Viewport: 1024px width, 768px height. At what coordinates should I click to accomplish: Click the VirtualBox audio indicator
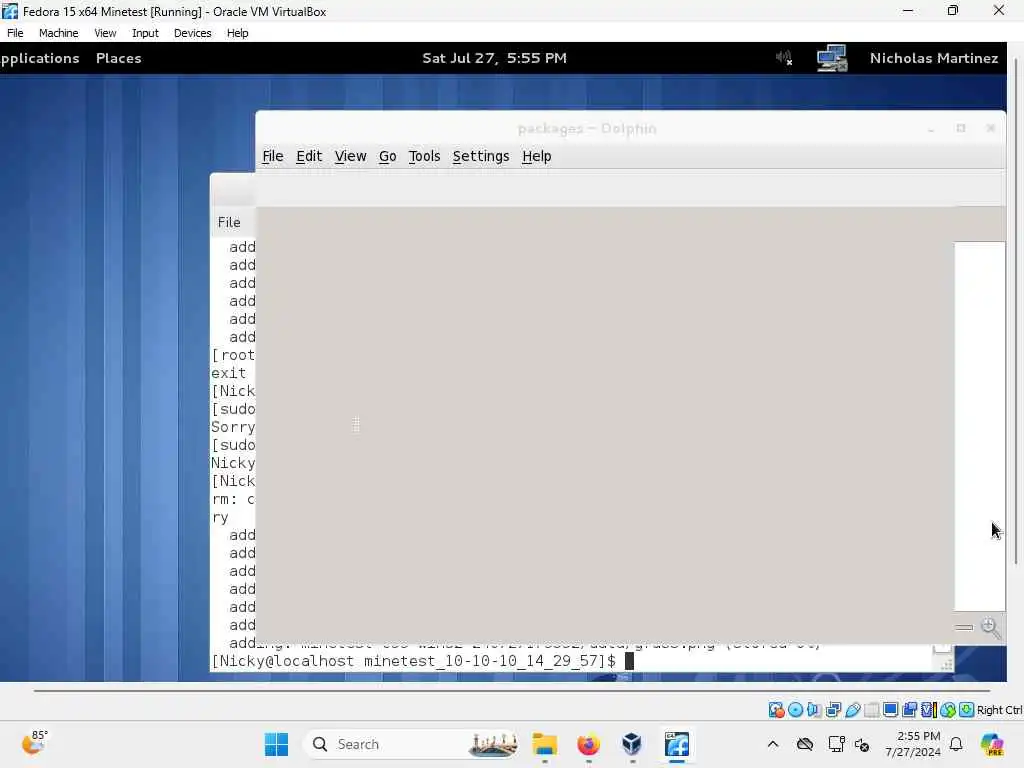tap(814, 710)
